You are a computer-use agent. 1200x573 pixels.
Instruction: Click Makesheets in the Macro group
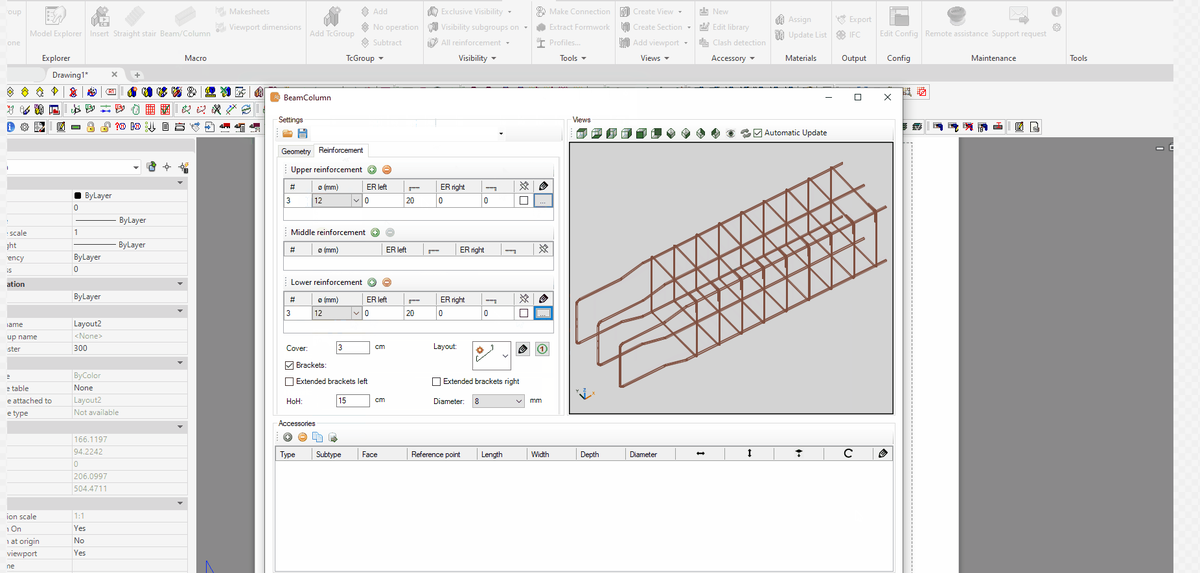click(x=241, y=11)
